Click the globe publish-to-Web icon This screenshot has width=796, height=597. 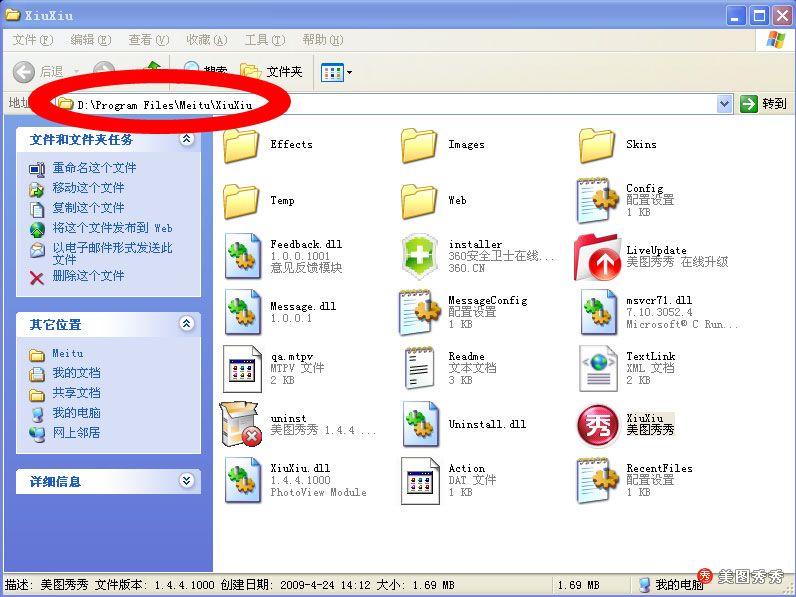[x=37, y=229]
